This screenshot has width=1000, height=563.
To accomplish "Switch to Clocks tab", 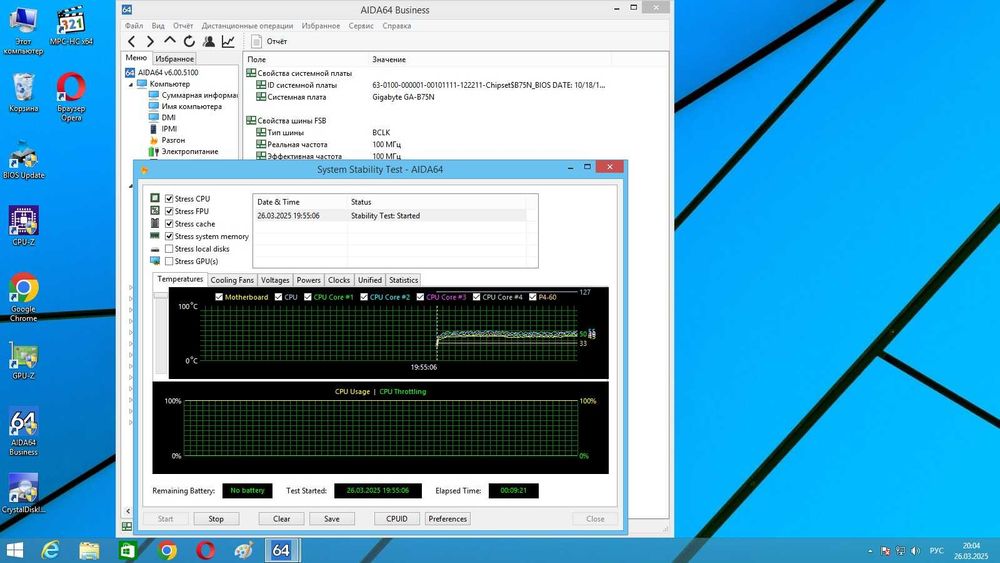I will [339, 280].
